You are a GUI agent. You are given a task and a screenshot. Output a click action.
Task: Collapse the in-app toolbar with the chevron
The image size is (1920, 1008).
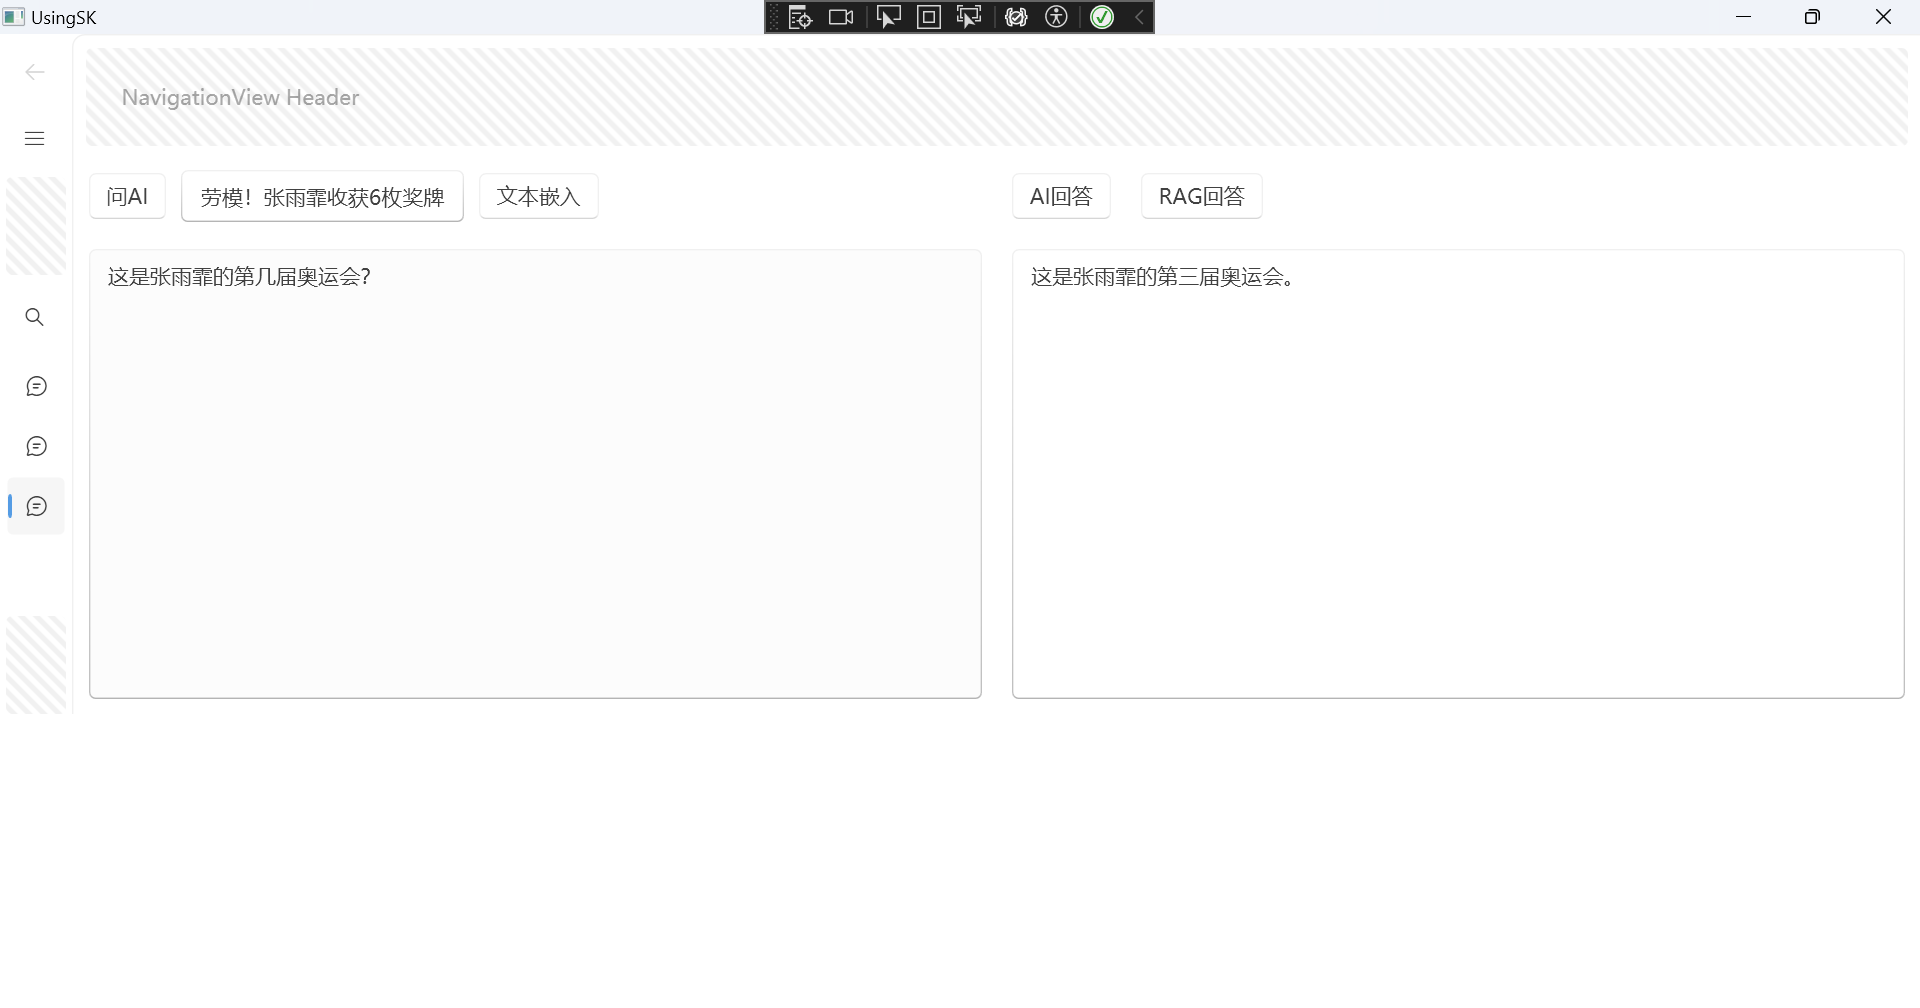point(1140,16)
